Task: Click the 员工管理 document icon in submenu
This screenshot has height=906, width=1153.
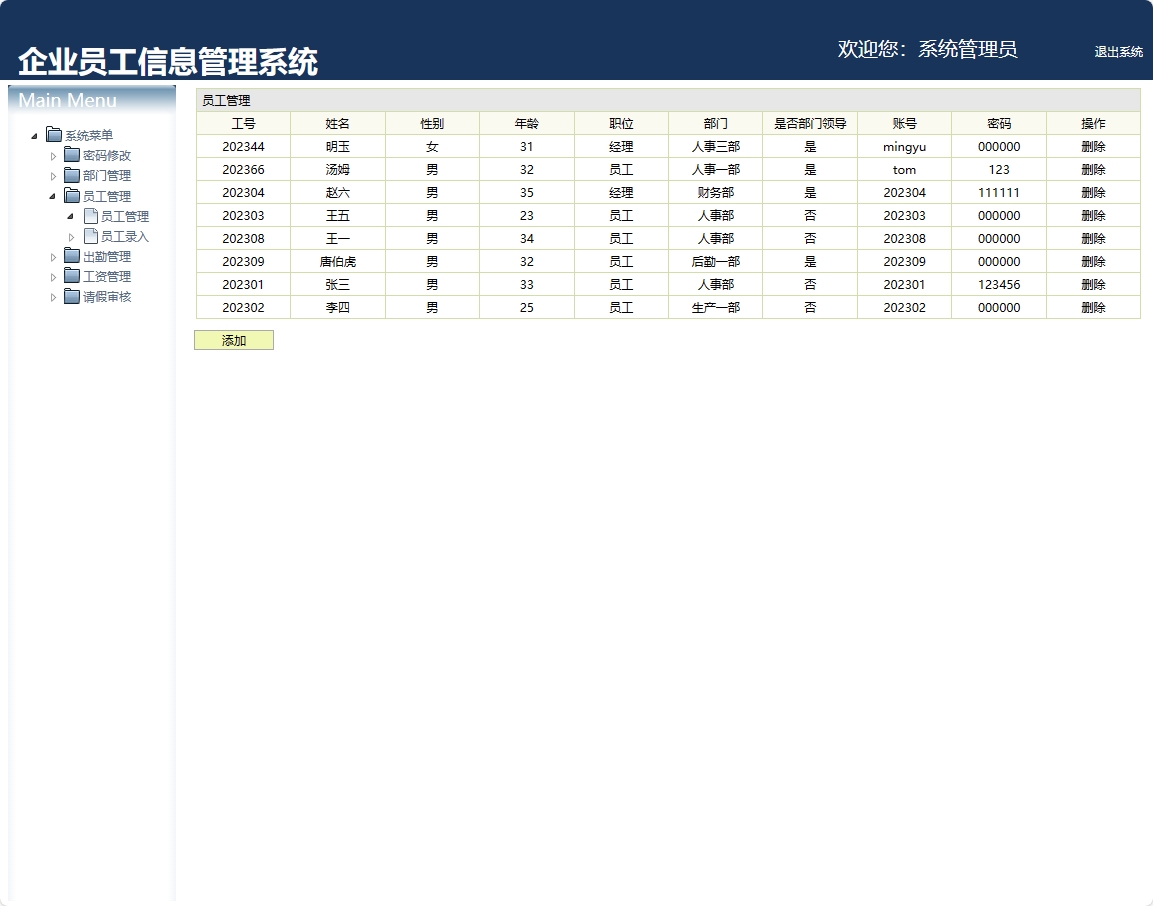Action: [x=90, y=216]
